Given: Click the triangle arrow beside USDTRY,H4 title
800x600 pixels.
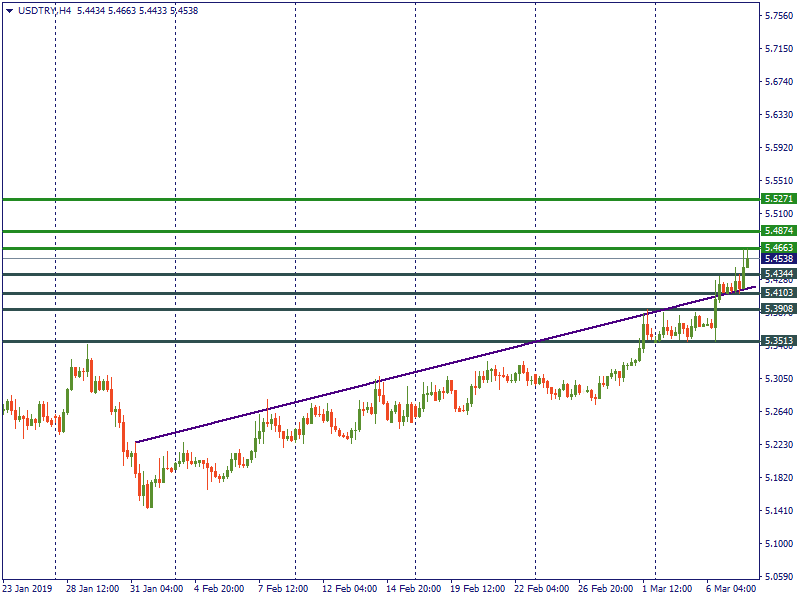Looking at the screenshot, I should tap(9, 10).
